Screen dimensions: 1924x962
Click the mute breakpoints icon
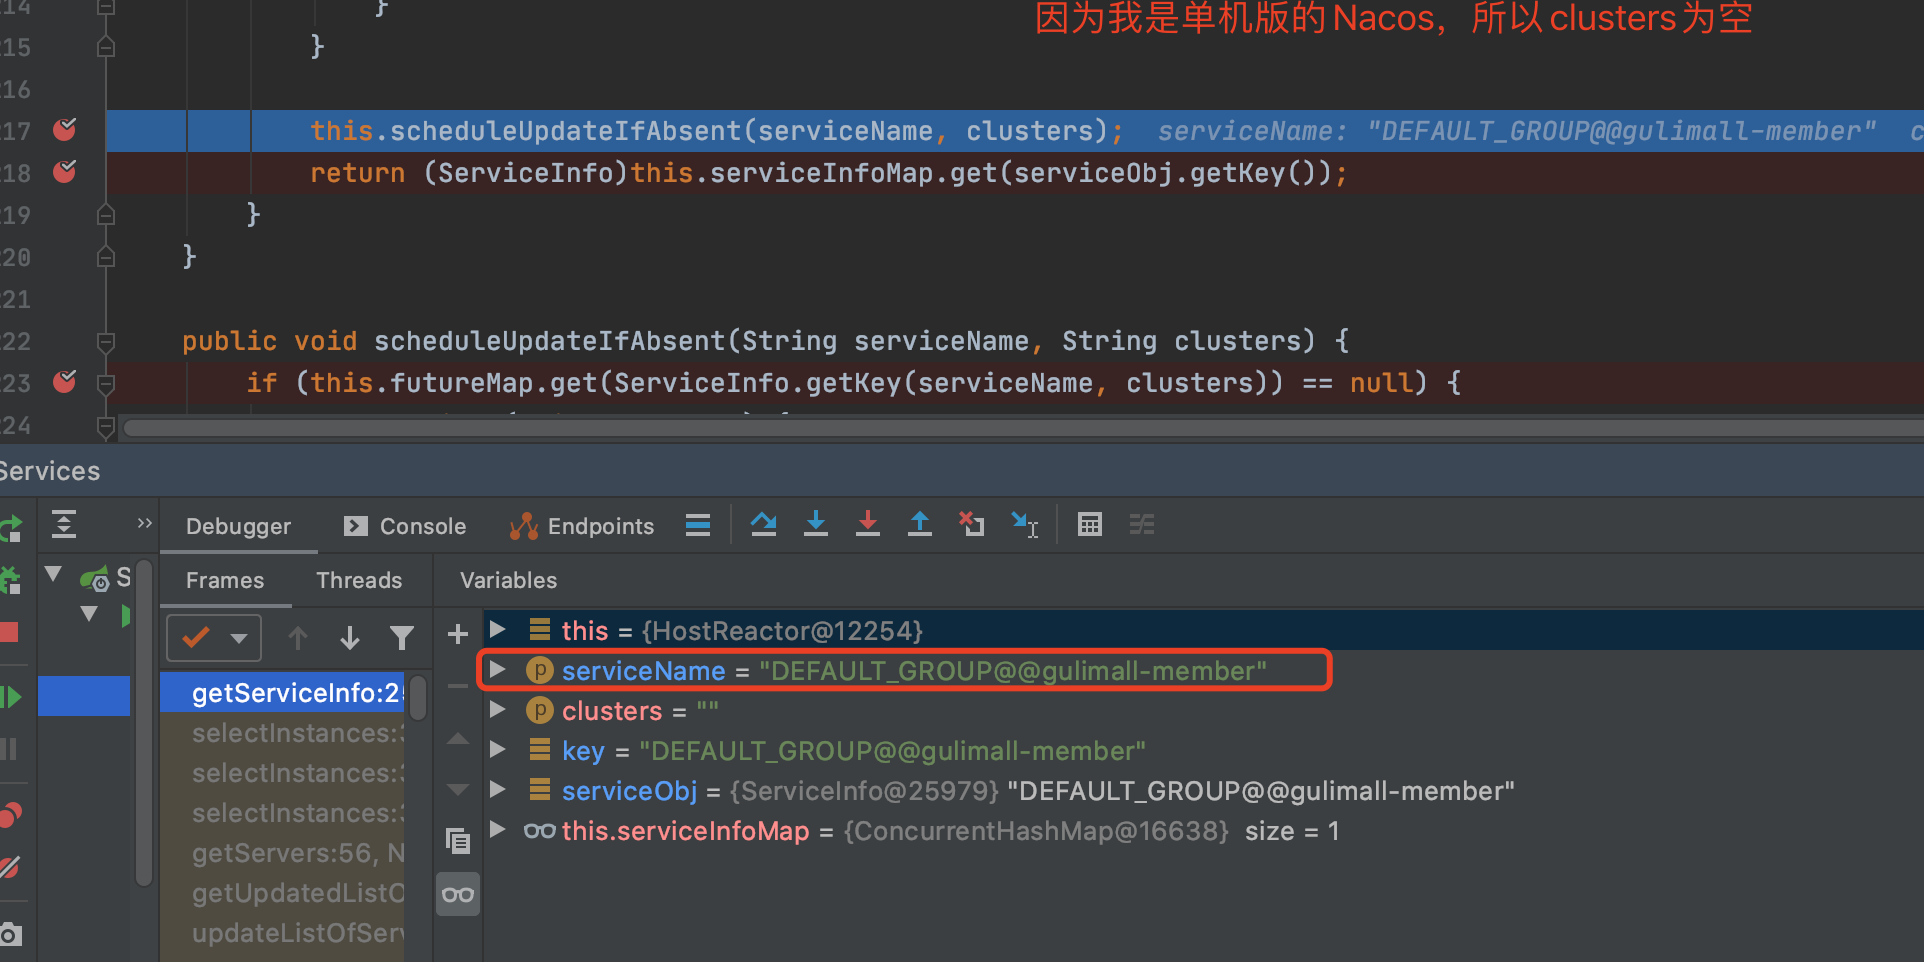coord(10,867)
